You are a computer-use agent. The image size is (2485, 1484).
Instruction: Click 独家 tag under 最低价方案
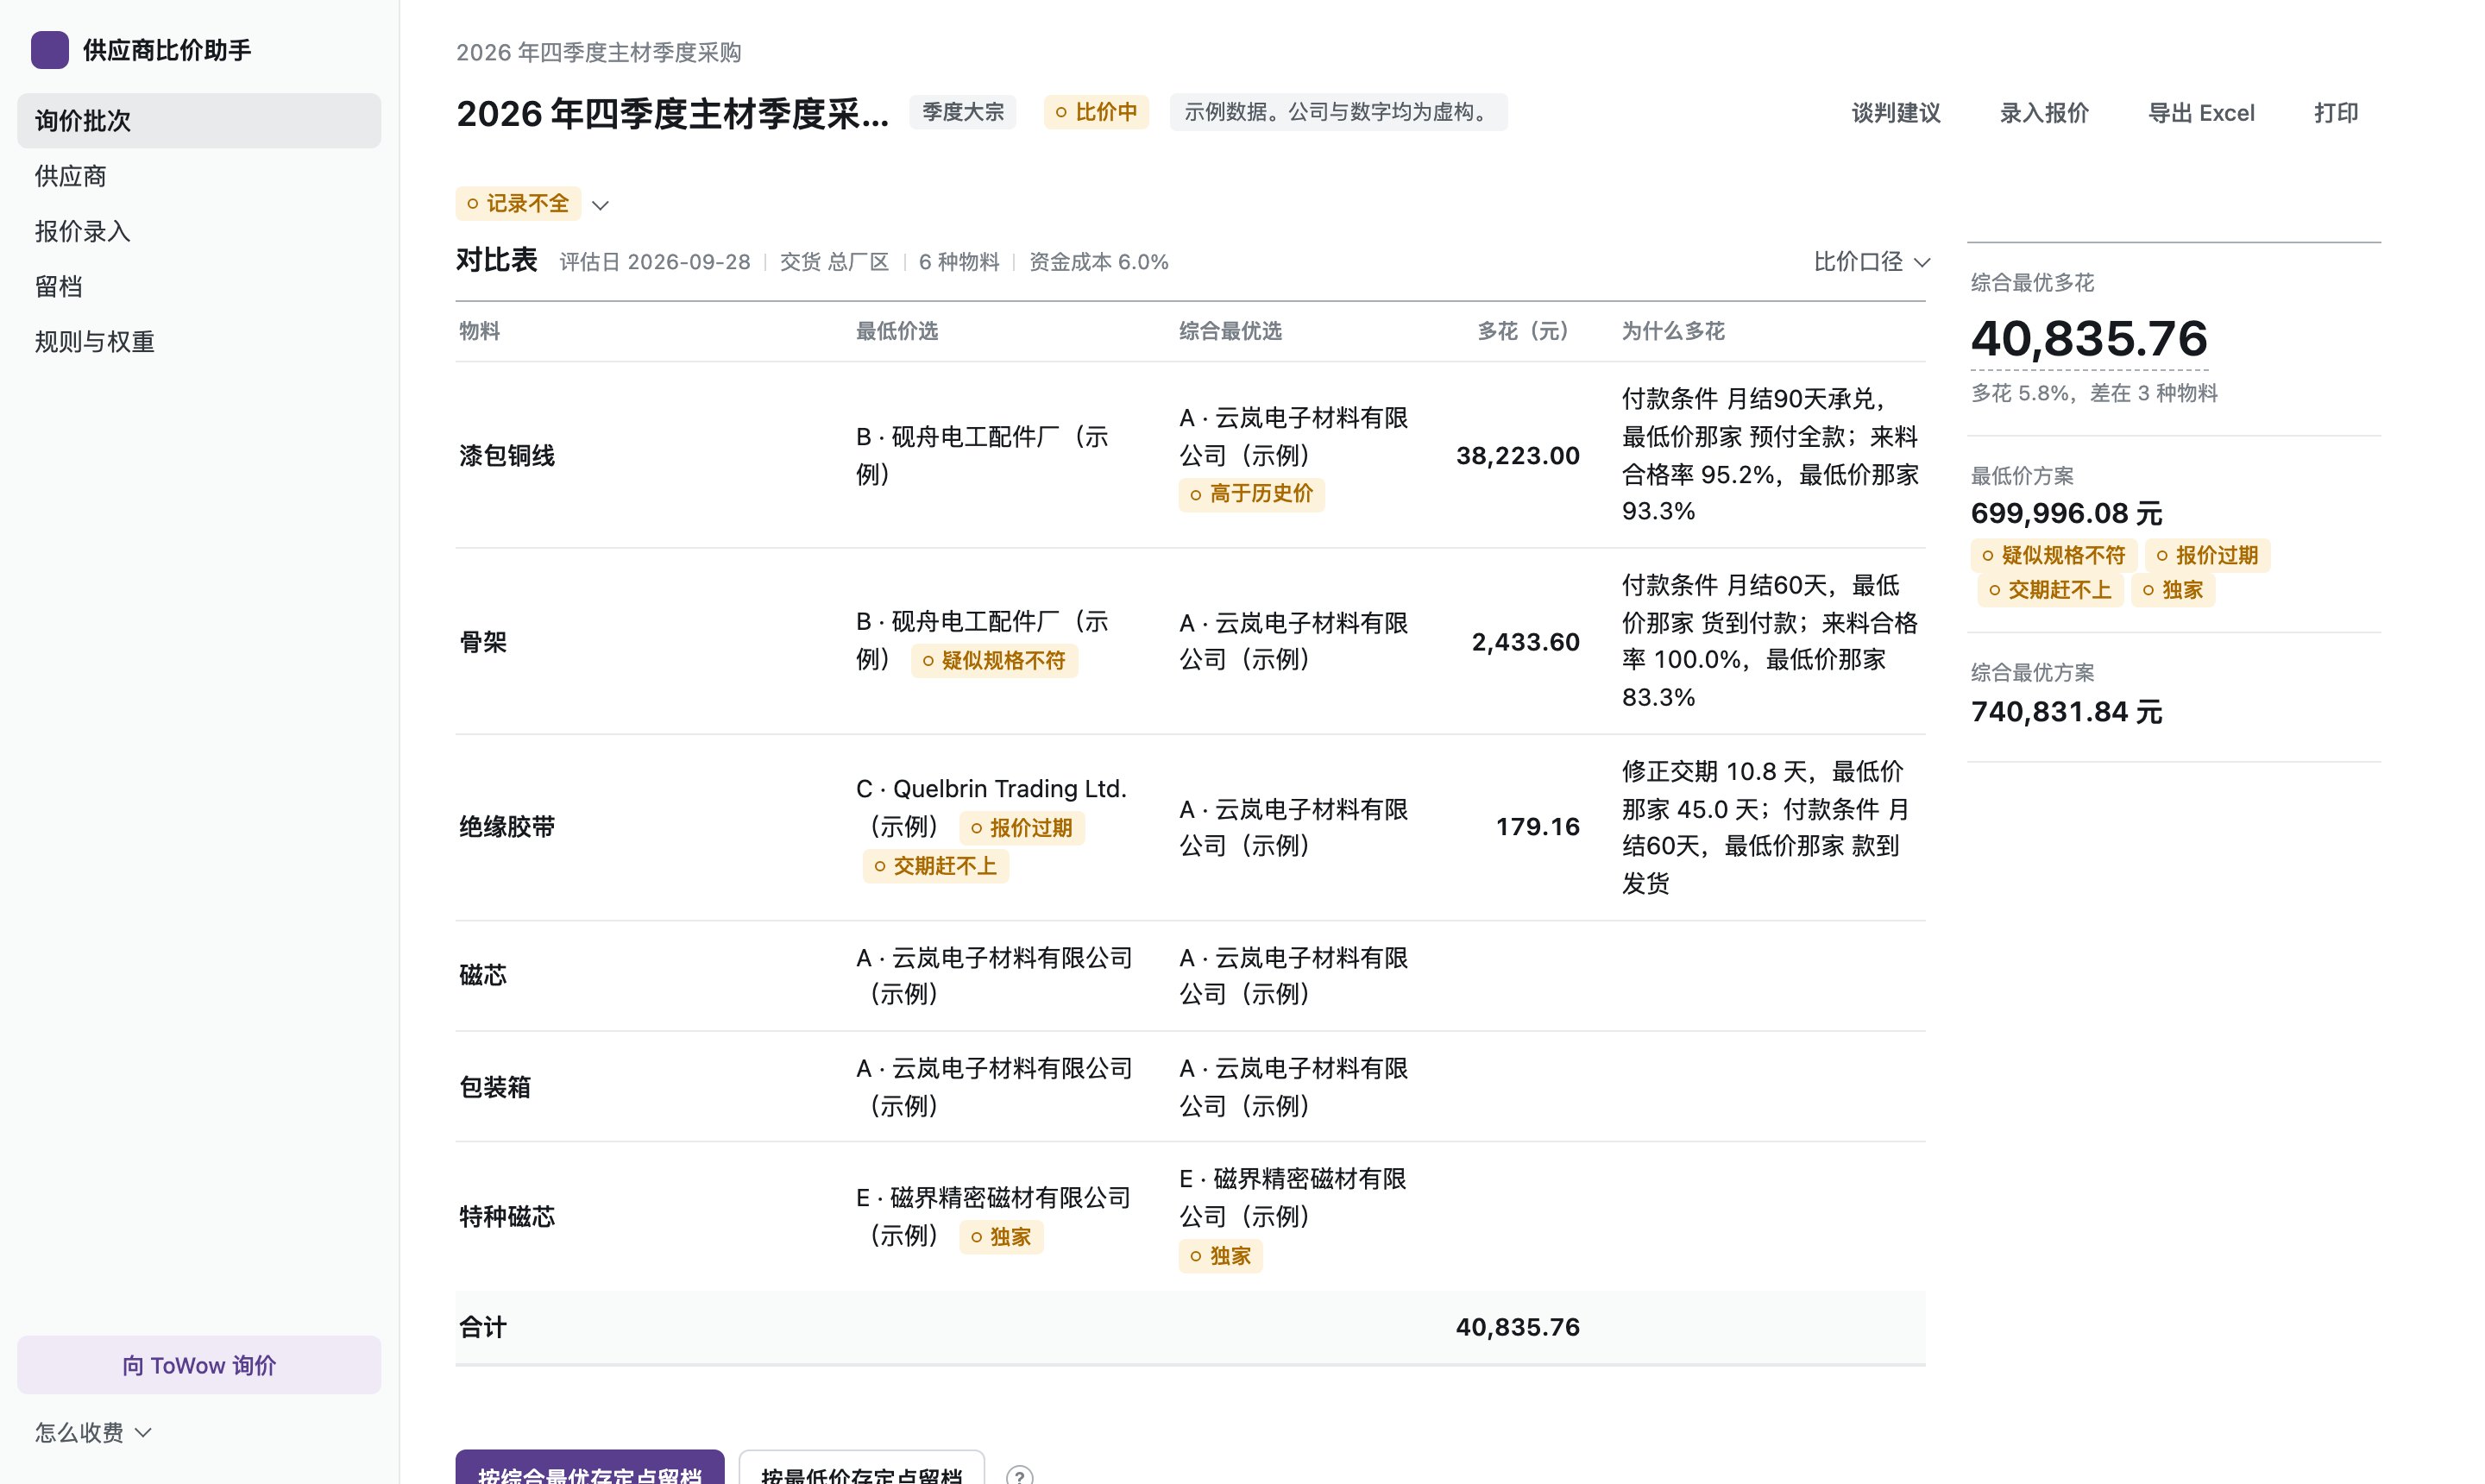click(x=2172, y=590)
